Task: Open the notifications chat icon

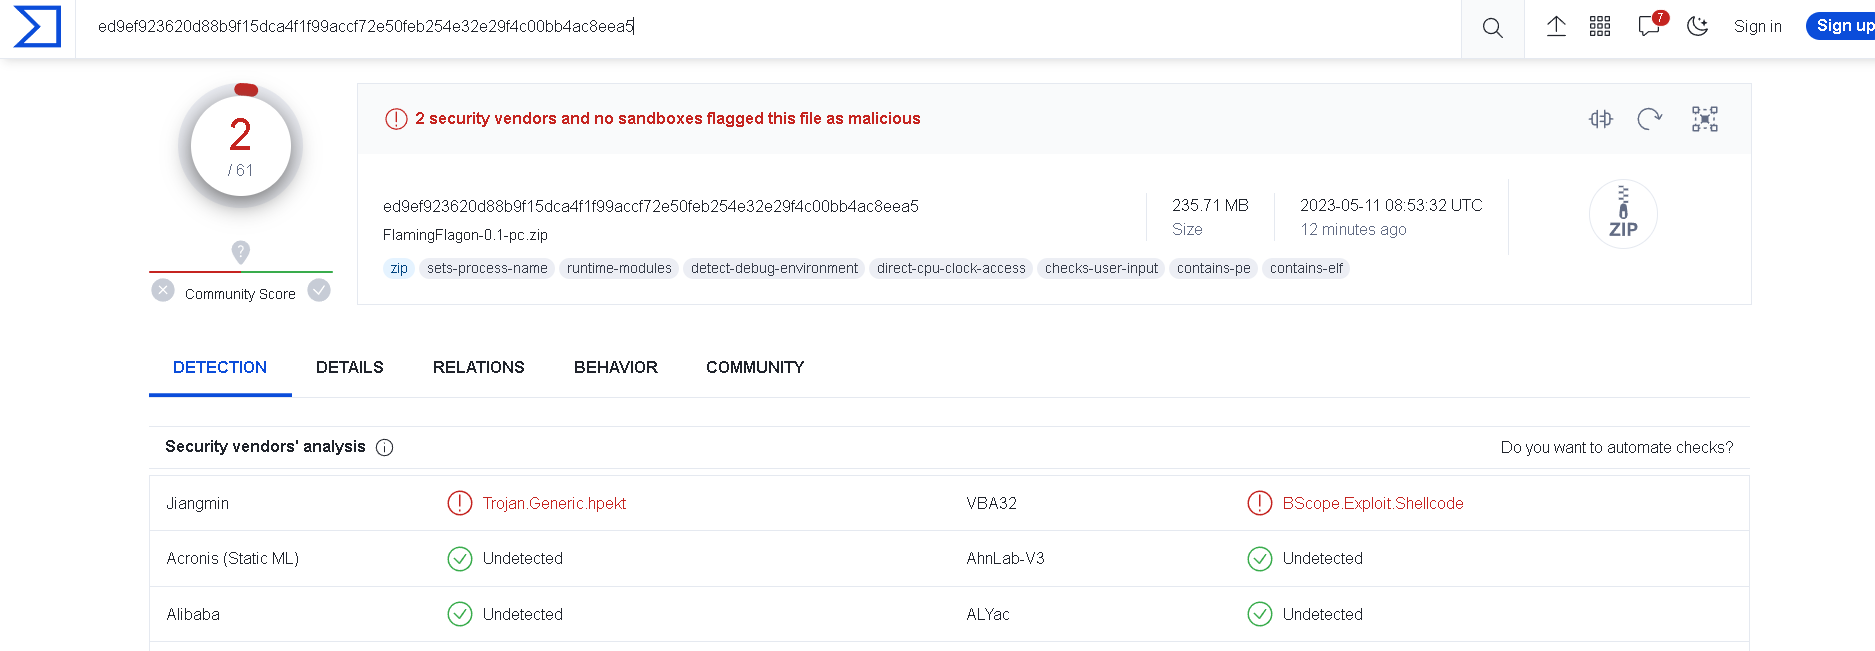Action: (1649, 27)
